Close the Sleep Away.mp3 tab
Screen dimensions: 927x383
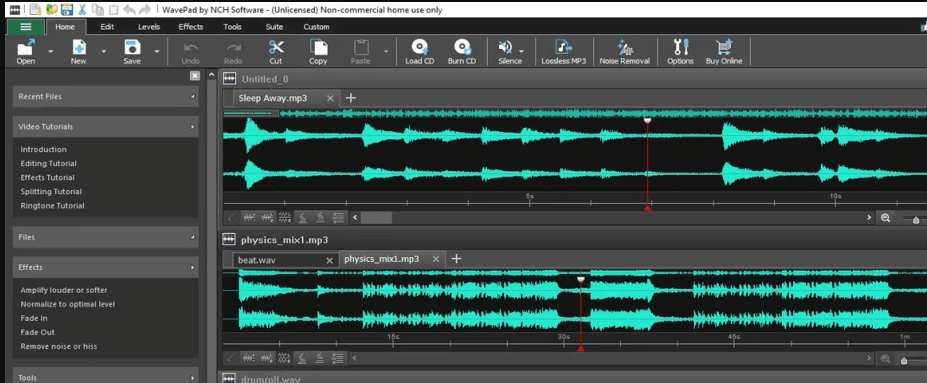[330, 98]
